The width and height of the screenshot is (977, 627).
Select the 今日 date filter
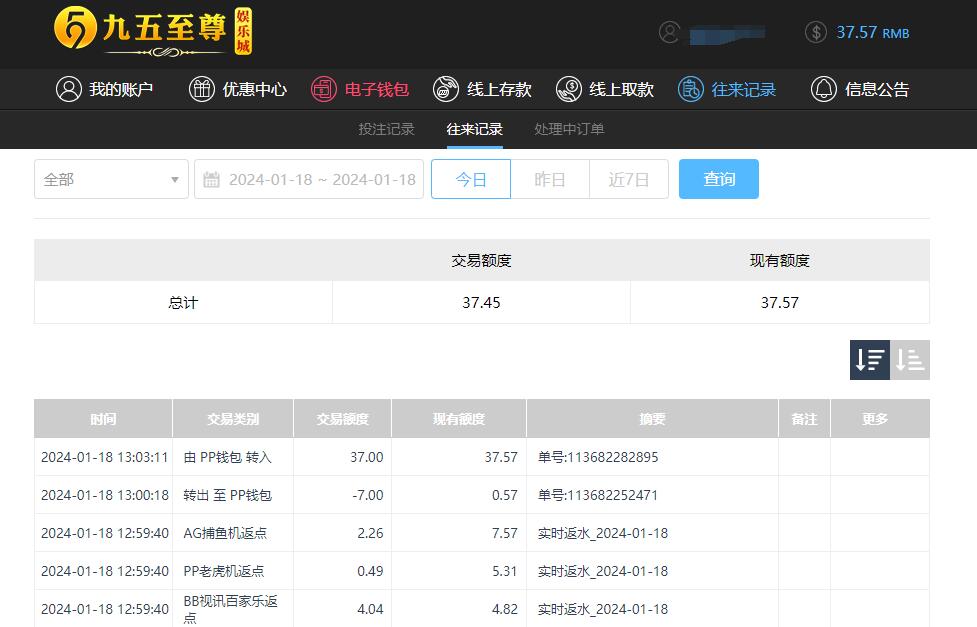point(471,179)
